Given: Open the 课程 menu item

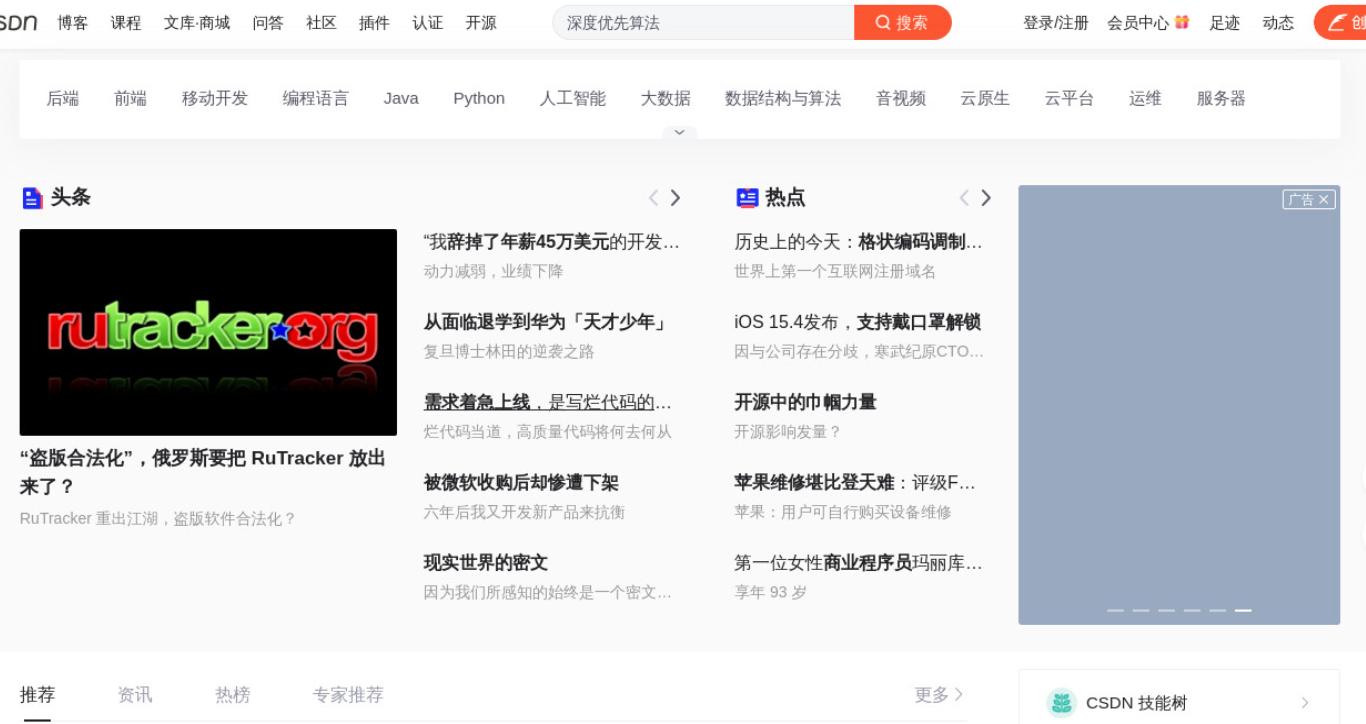Looking at the screenshot, I should [x=126, y=22].
